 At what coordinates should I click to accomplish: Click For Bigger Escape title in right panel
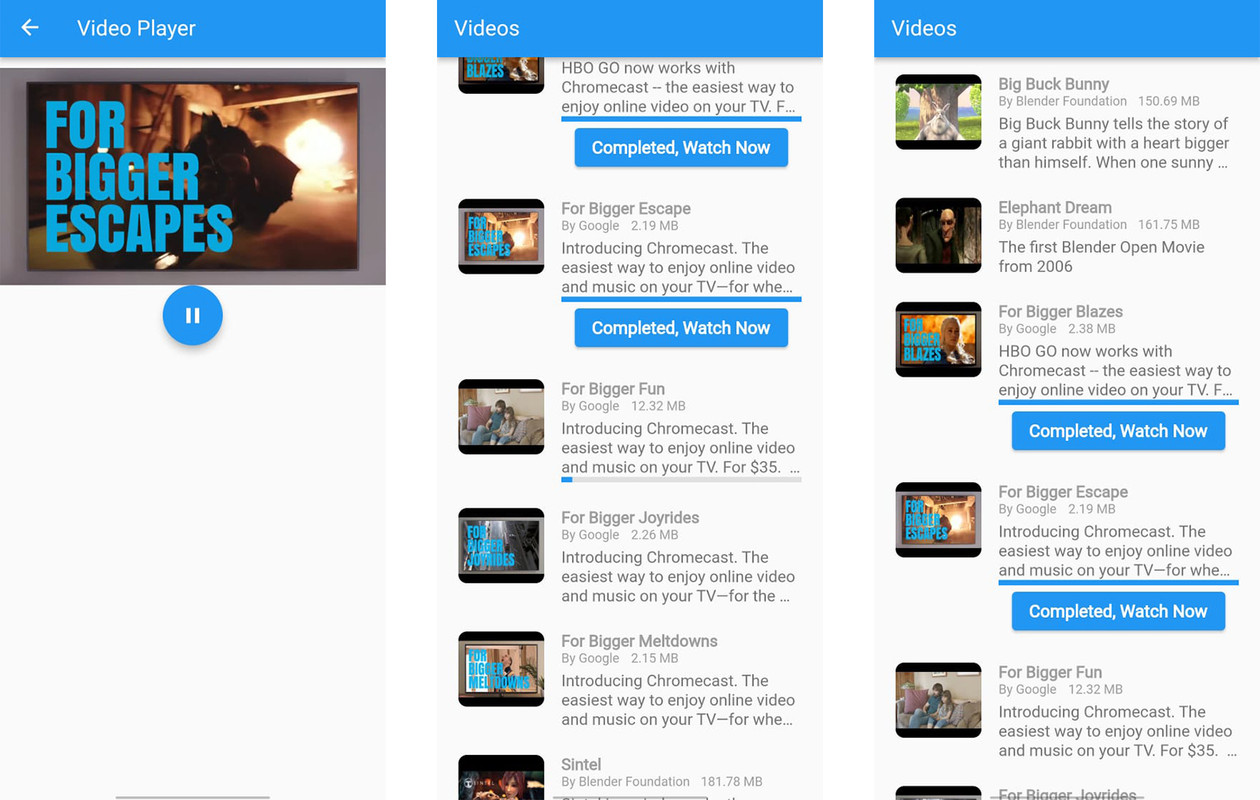[x=1063, y=492]
